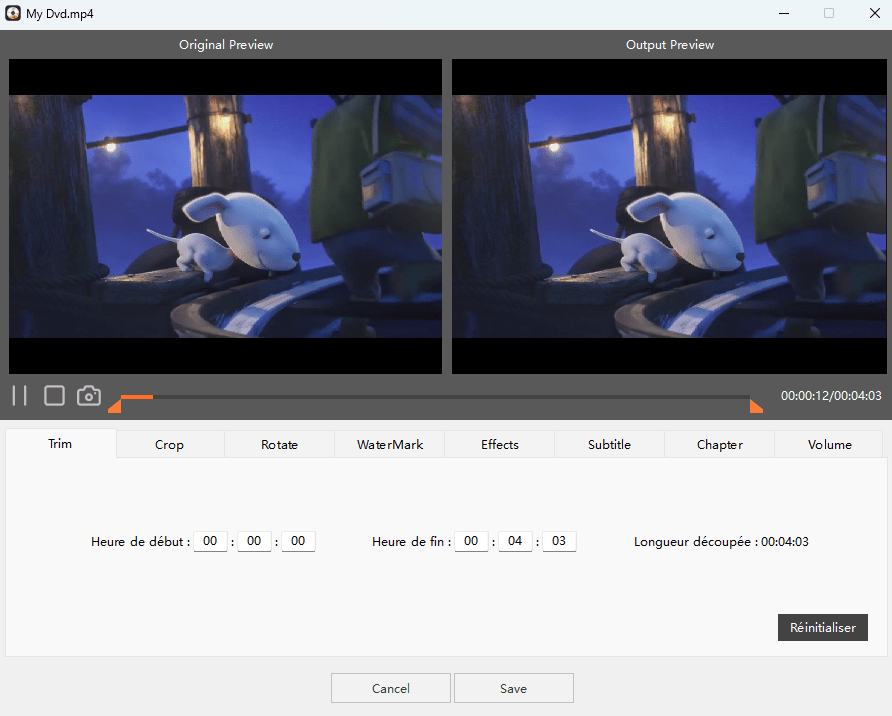892x716 pixels.
Task: Open the Volume tab
Action: click(x=829, y=444)
